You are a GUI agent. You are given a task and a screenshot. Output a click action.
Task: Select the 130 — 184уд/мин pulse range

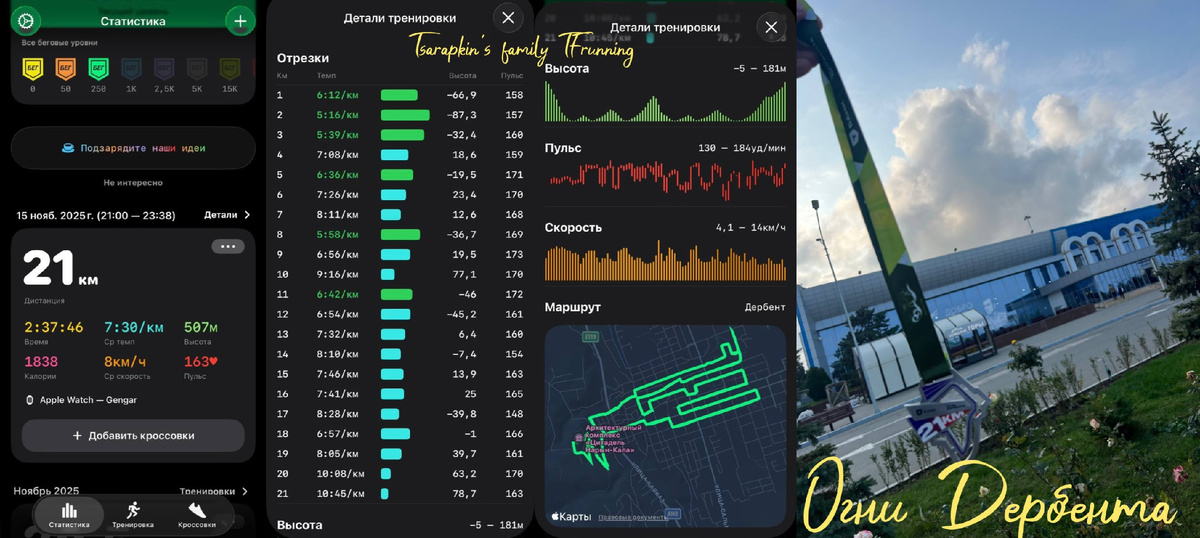tap(741, 148)
